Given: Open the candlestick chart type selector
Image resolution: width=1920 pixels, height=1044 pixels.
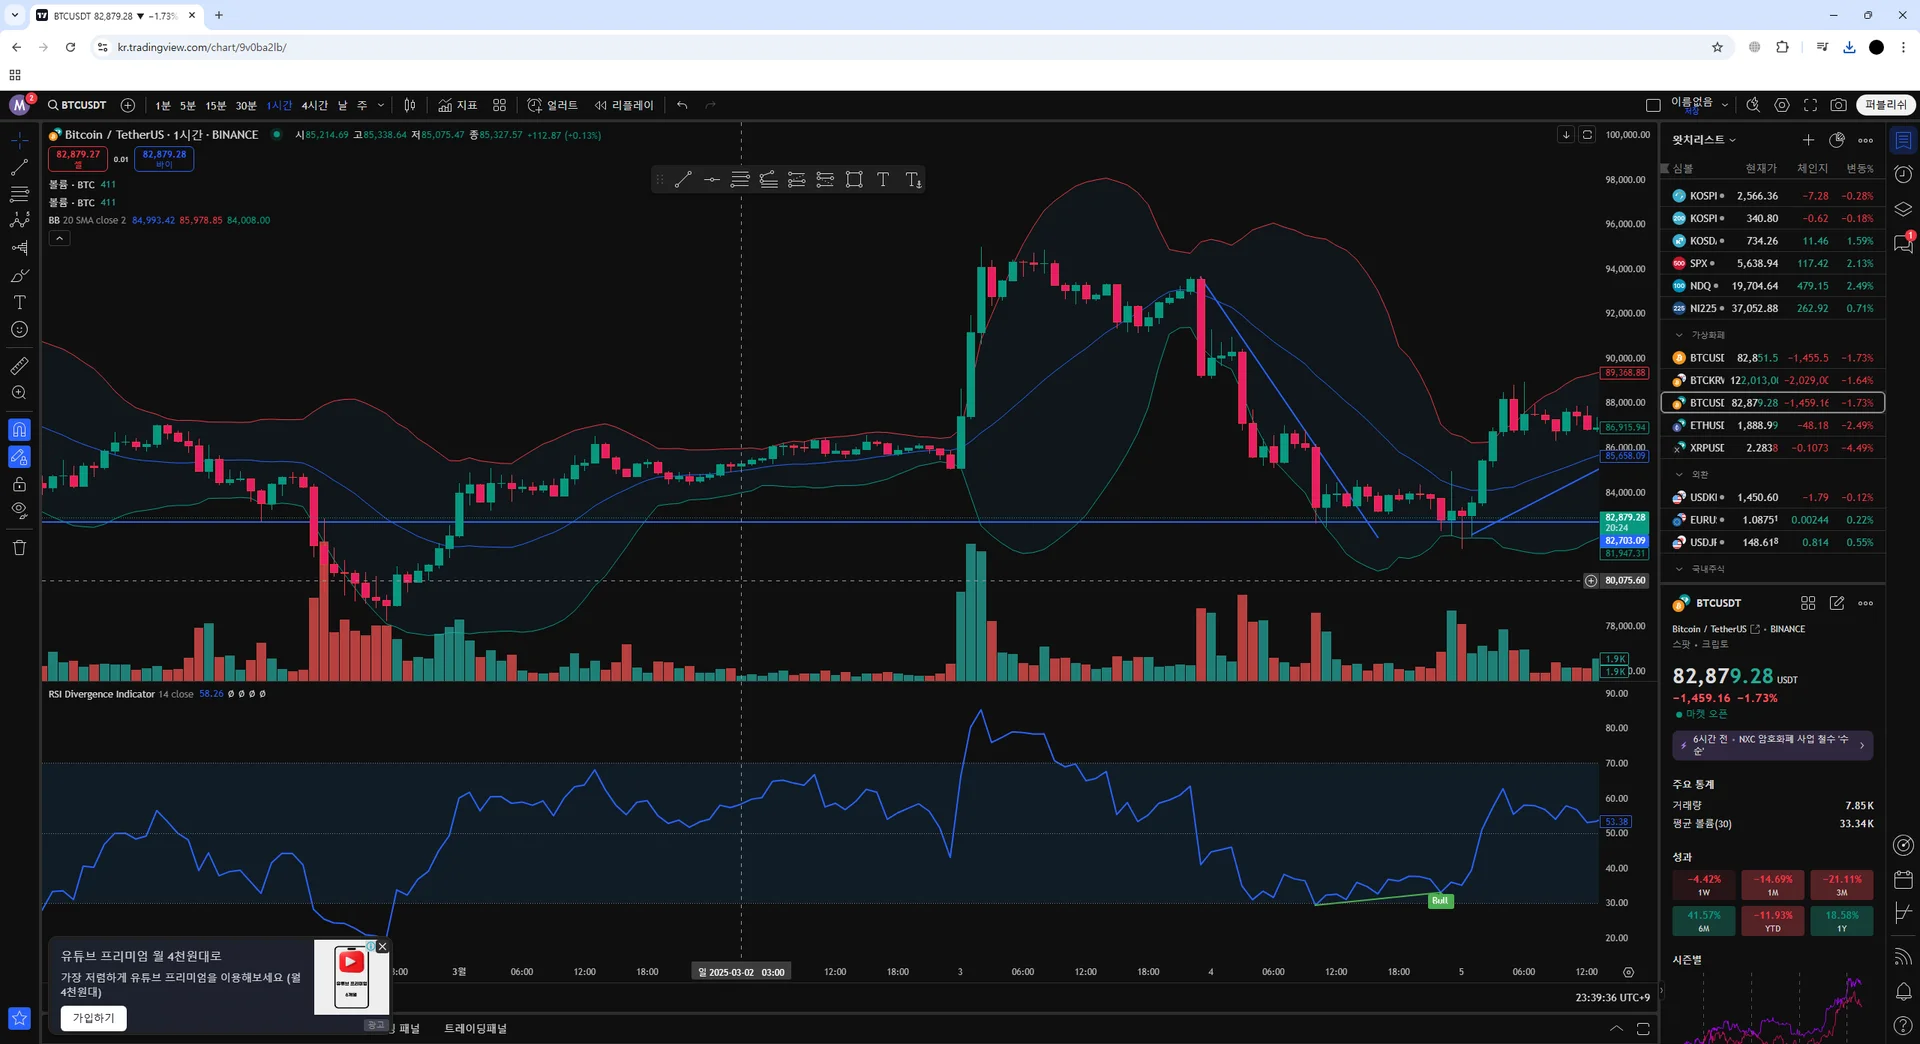Looking at the screenshot, I should [x=410, y=105].
